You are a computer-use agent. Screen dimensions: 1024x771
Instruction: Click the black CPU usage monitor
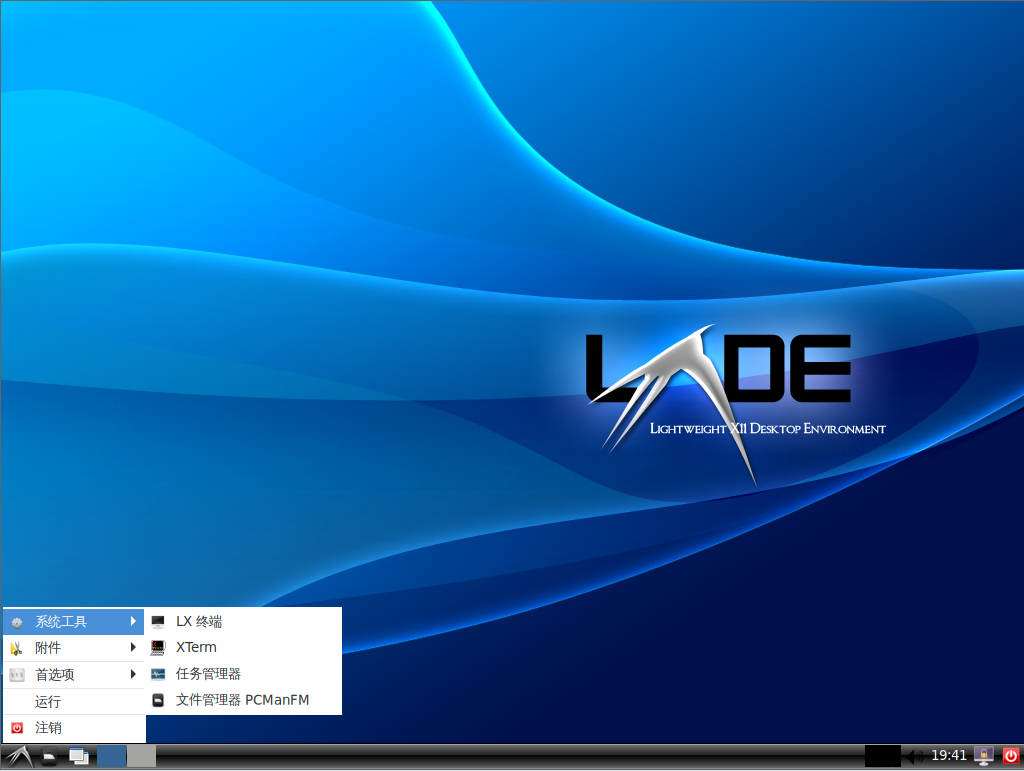[882, 756]
